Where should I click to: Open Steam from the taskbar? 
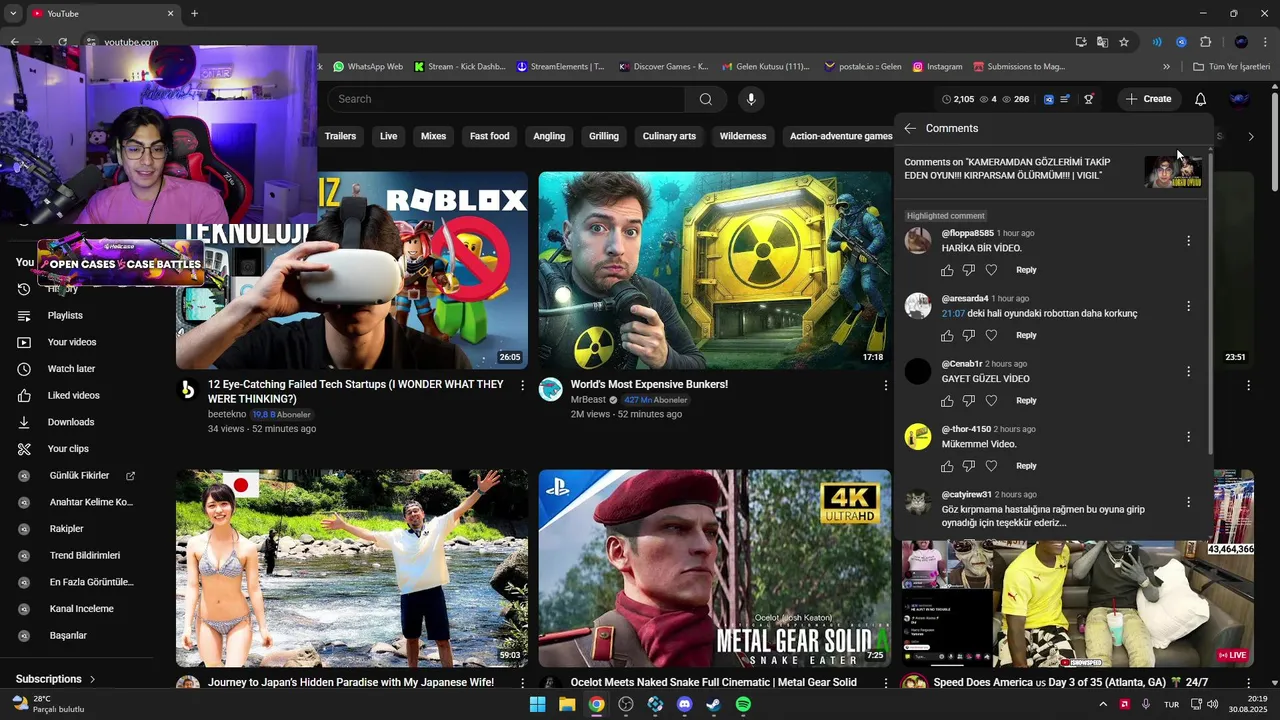coord(713,704)
